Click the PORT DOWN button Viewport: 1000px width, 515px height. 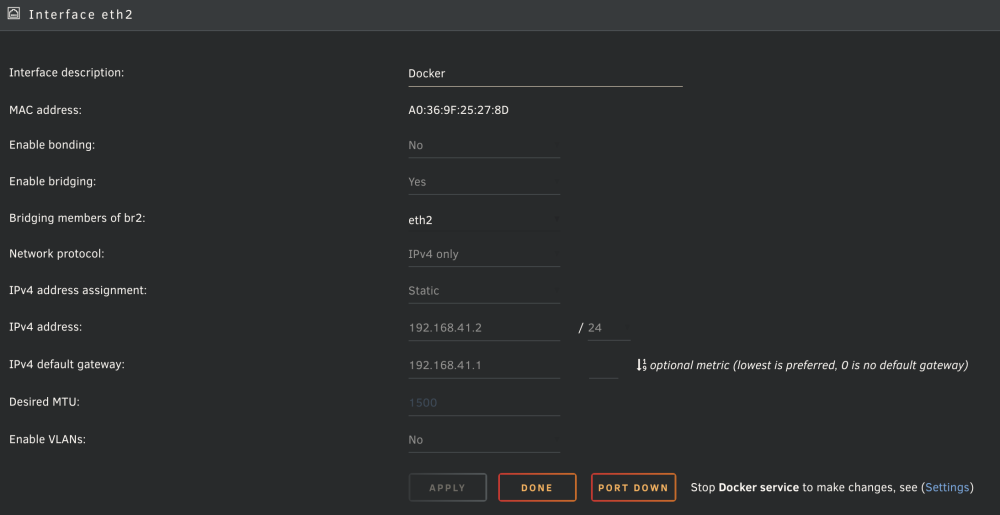coord(633,488)
